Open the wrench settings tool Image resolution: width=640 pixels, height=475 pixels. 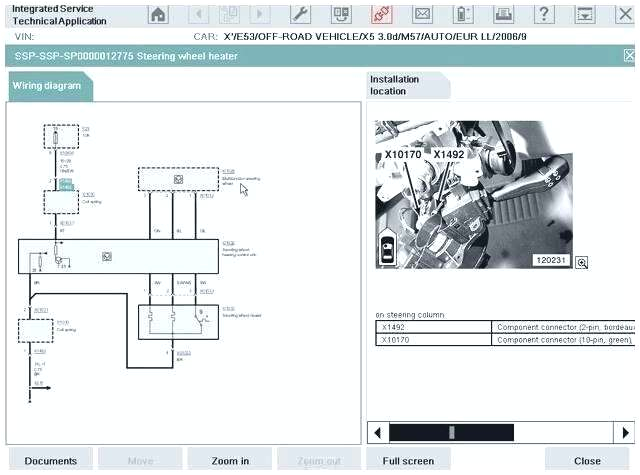(300, 14)
